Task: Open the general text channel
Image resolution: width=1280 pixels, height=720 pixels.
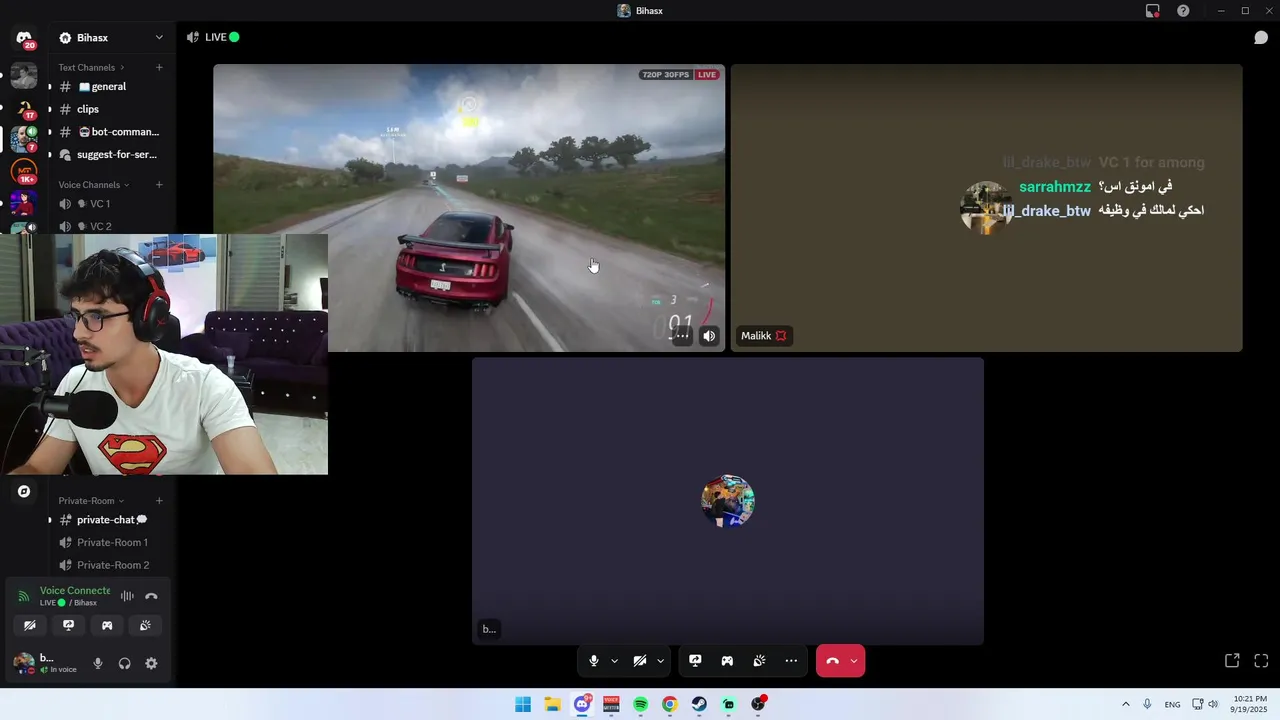Action: click(x=110, y=86)
